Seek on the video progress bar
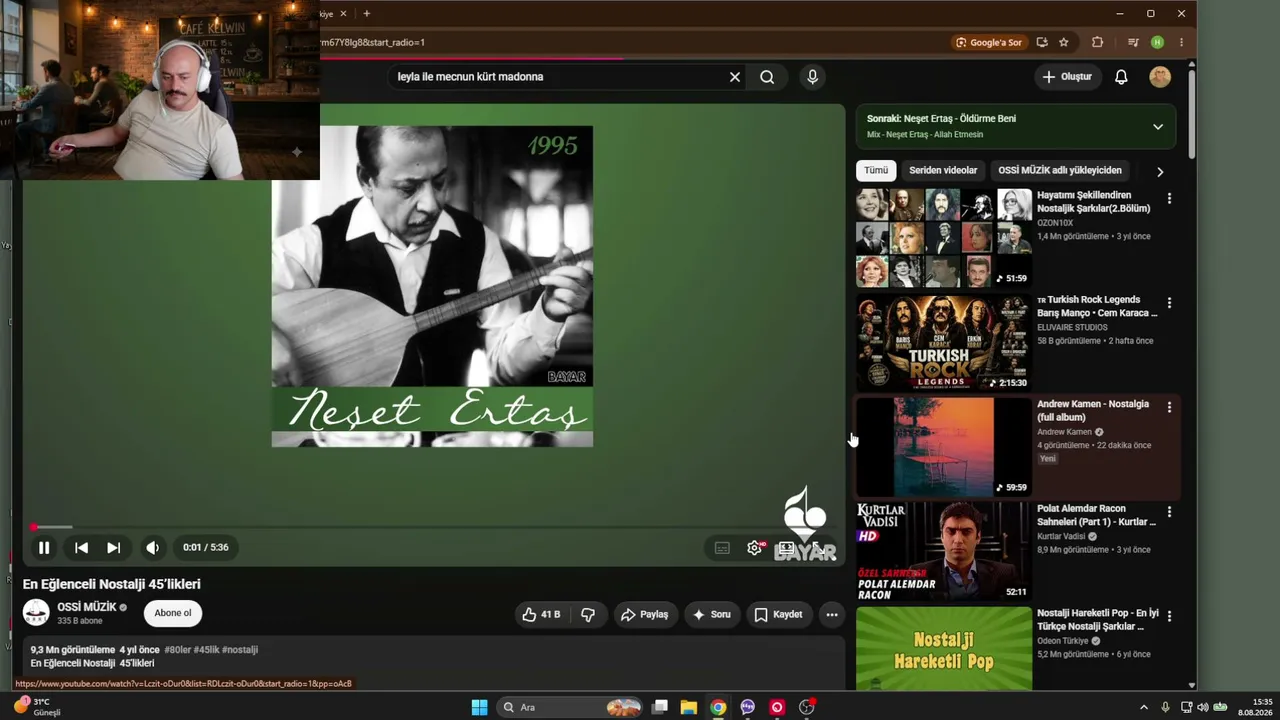 (x=433, y=527)
